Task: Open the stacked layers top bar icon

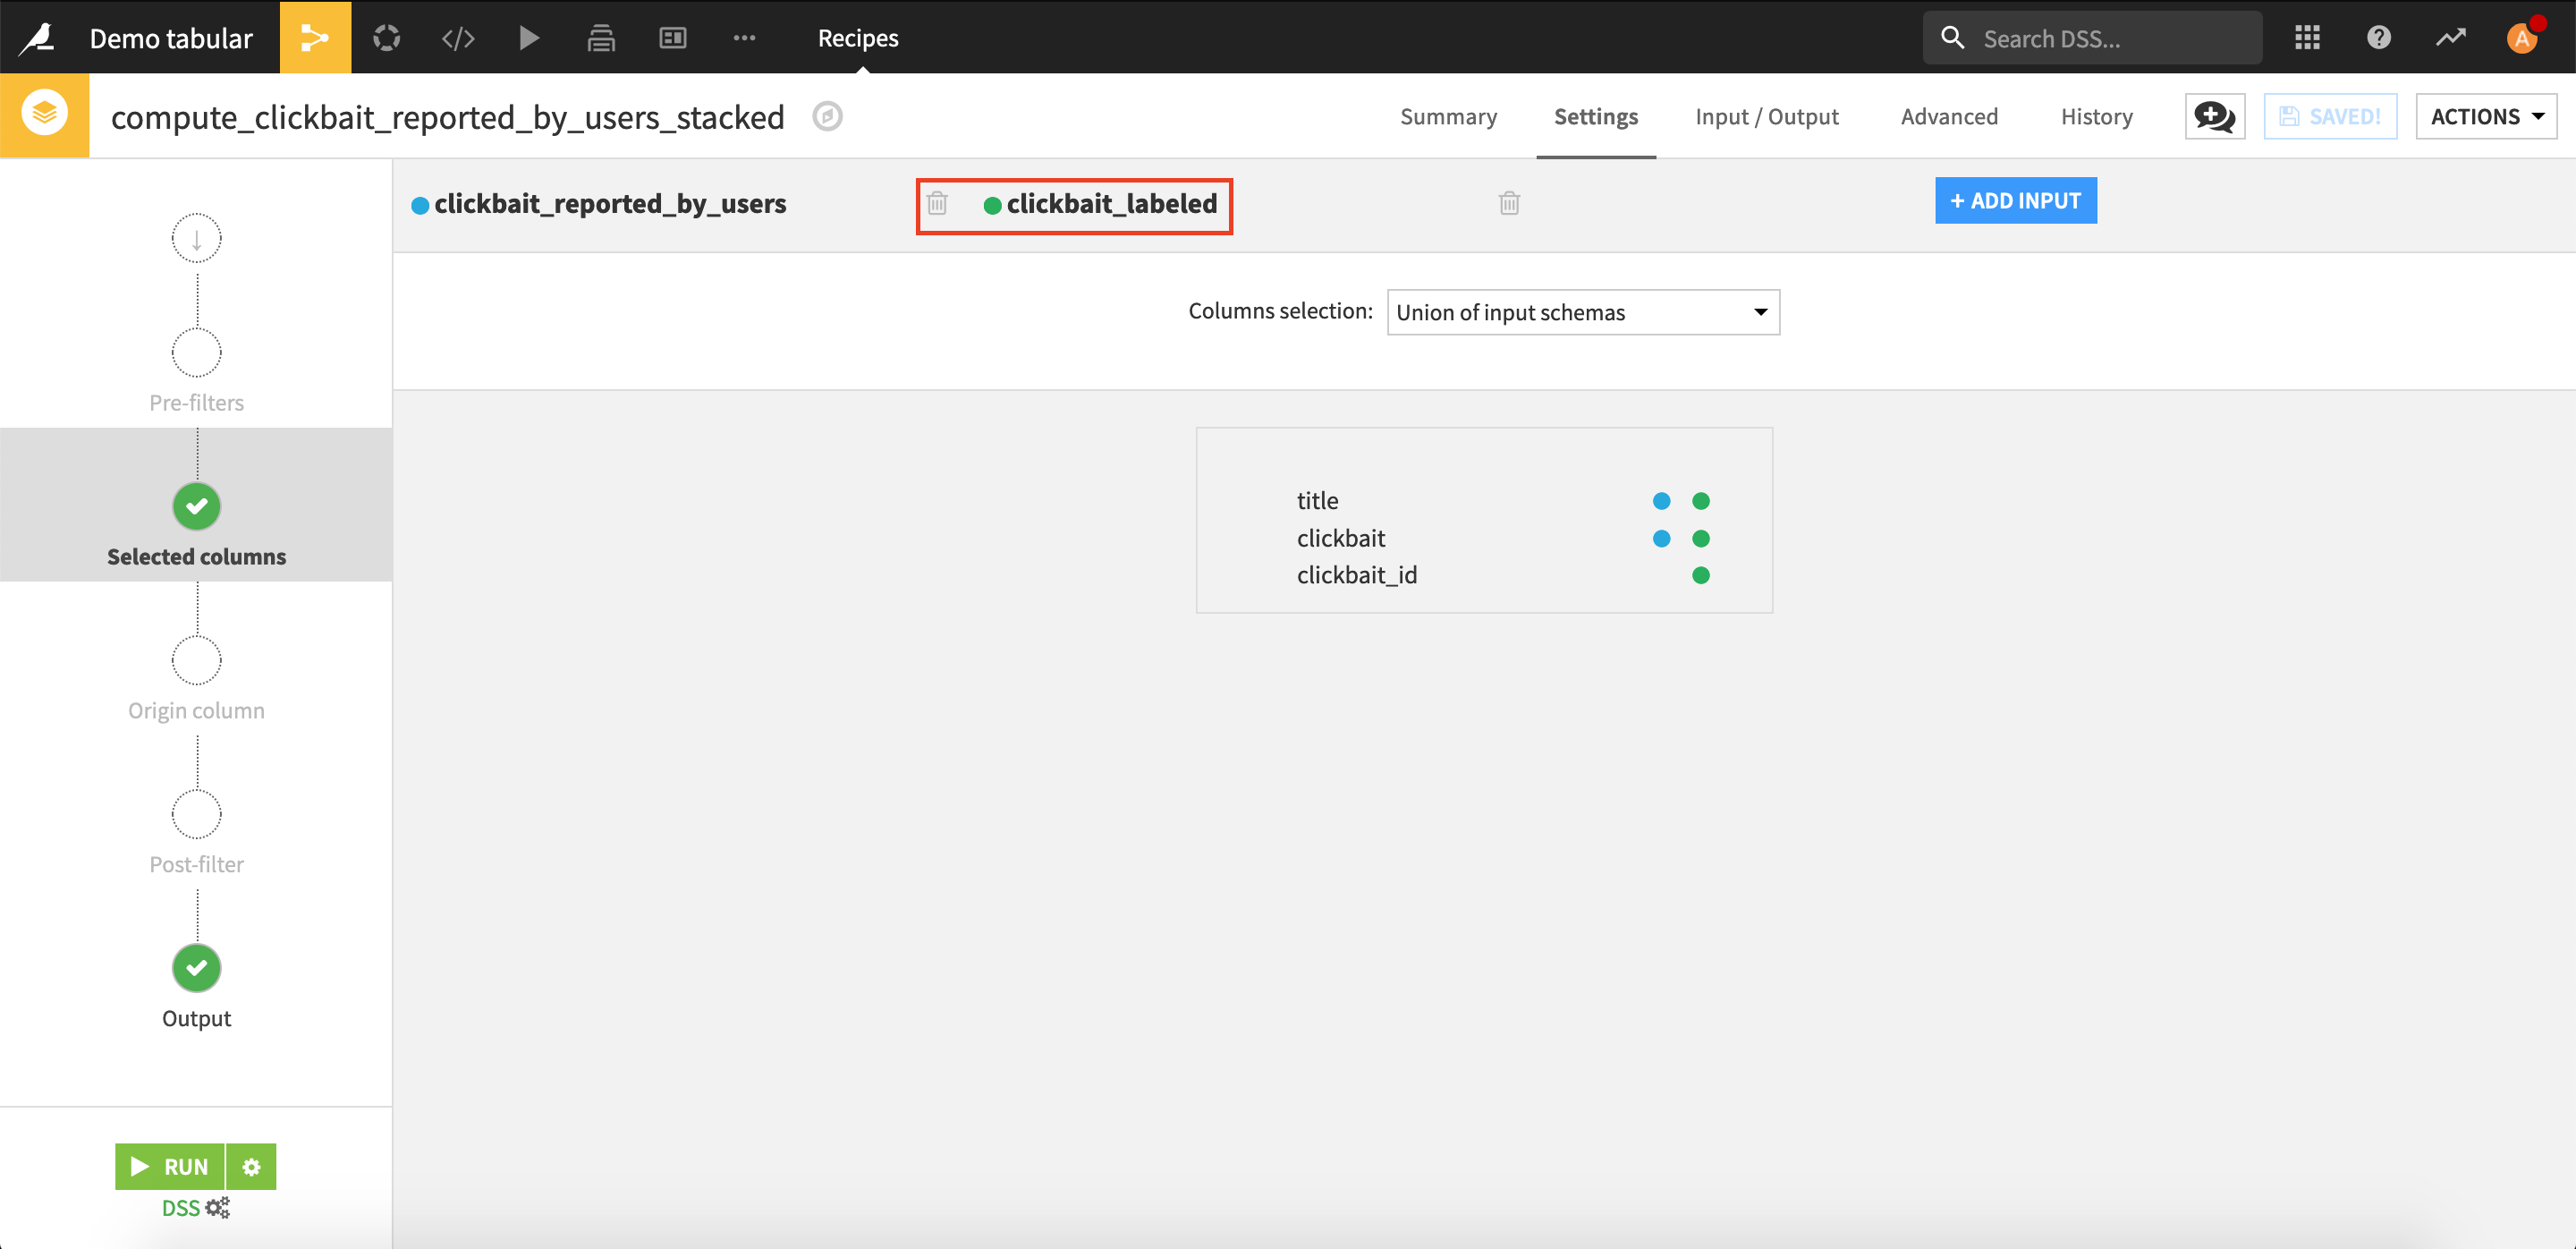Action: pyautogui.click(x=601, y=38)
